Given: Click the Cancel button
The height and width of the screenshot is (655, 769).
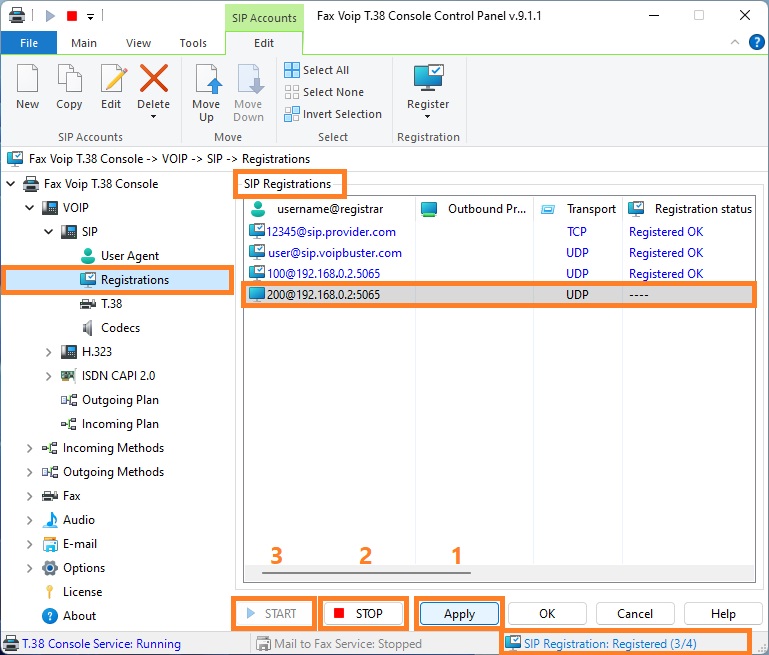Looking at the screenshot, I should click(635, 614).
